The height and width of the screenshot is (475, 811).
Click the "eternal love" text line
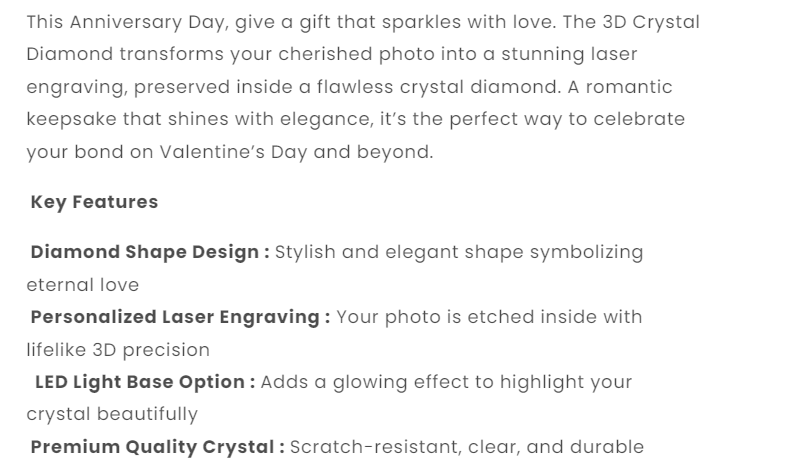click(83, 285)
